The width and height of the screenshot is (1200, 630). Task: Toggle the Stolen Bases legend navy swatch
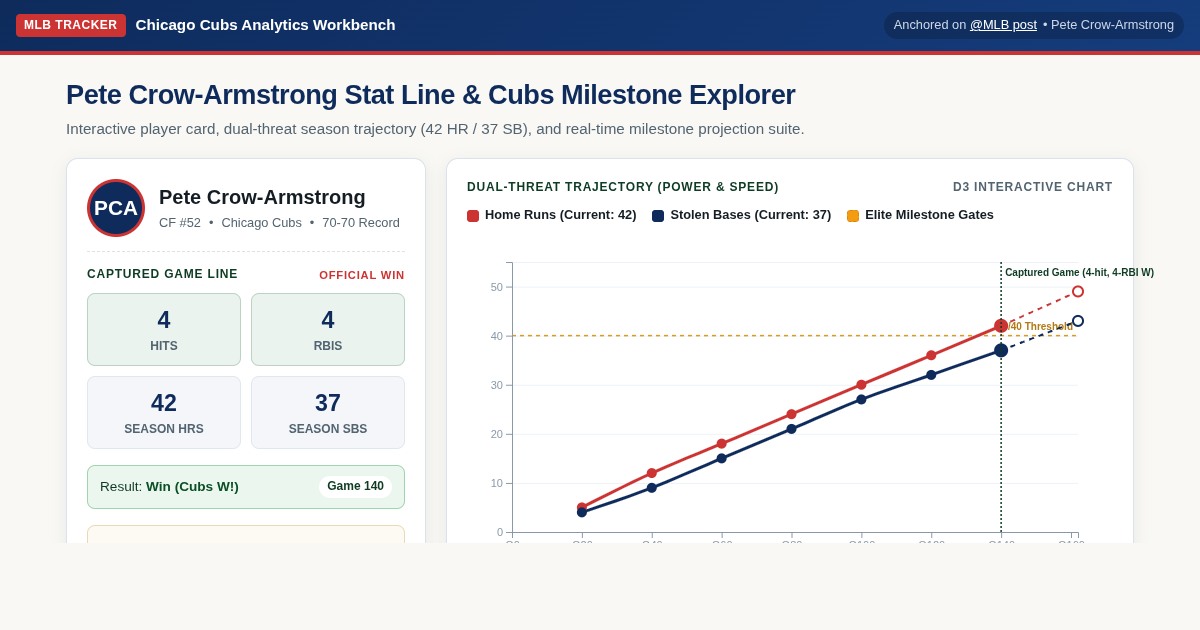(x=658, y=216)
